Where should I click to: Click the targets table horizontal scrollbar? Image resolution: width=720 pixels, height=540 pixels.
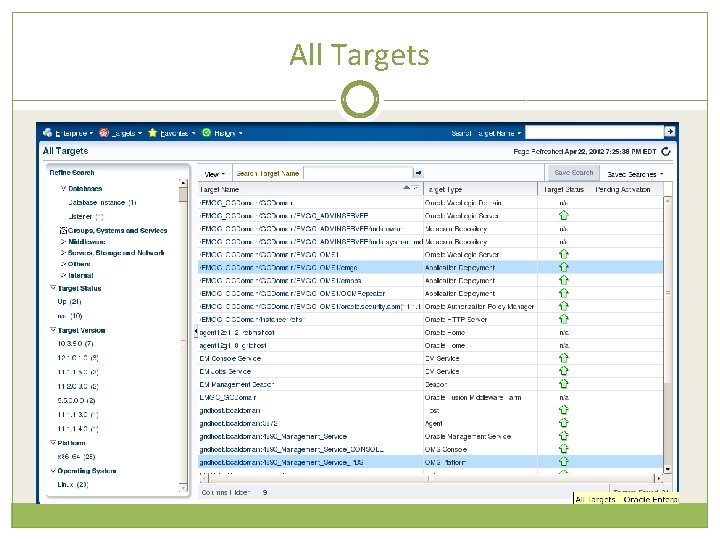(x=431, y=478)
